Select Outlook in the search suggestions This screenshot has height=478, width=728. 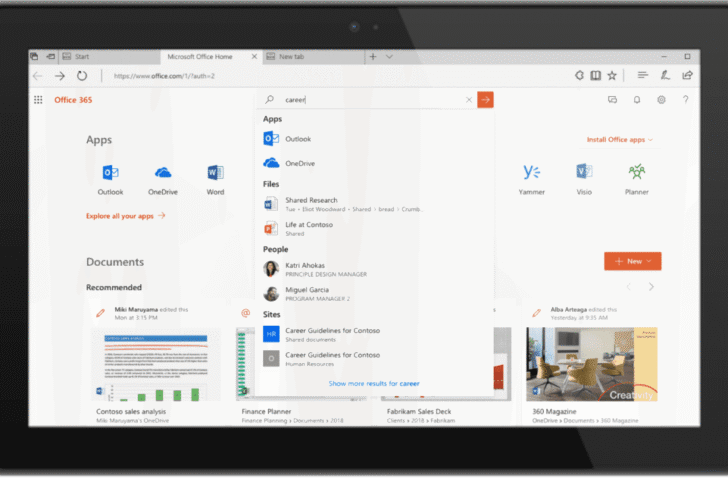[x=374, y=139]
